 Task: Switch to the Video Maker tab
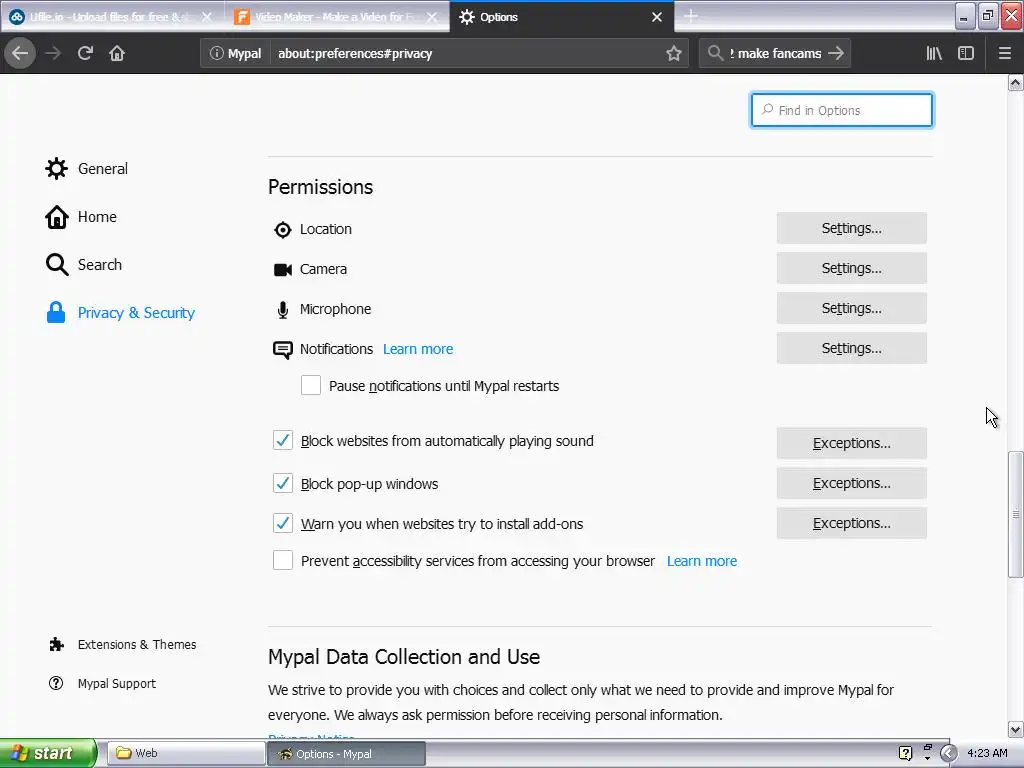334,17
